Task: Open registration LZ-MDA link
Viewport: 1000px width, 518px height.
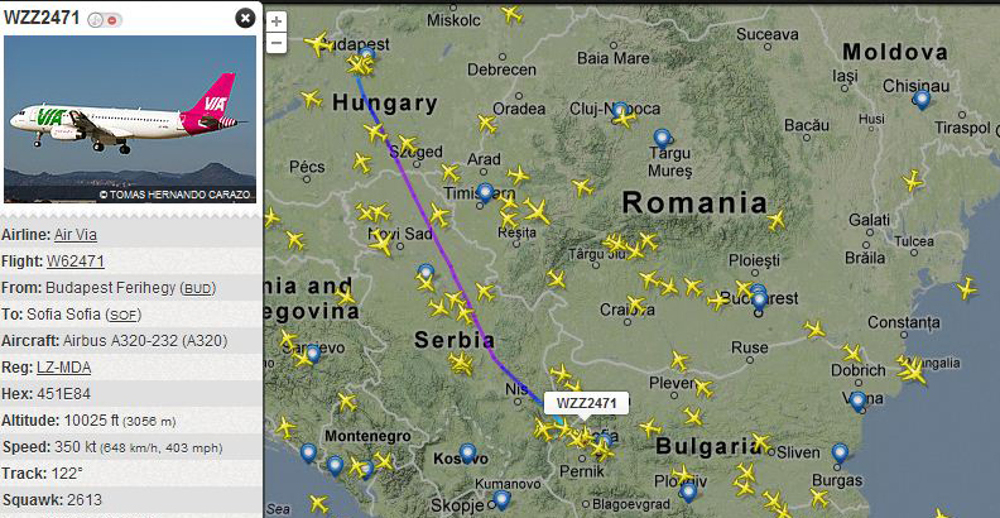Action: click(x=64, y=368)
